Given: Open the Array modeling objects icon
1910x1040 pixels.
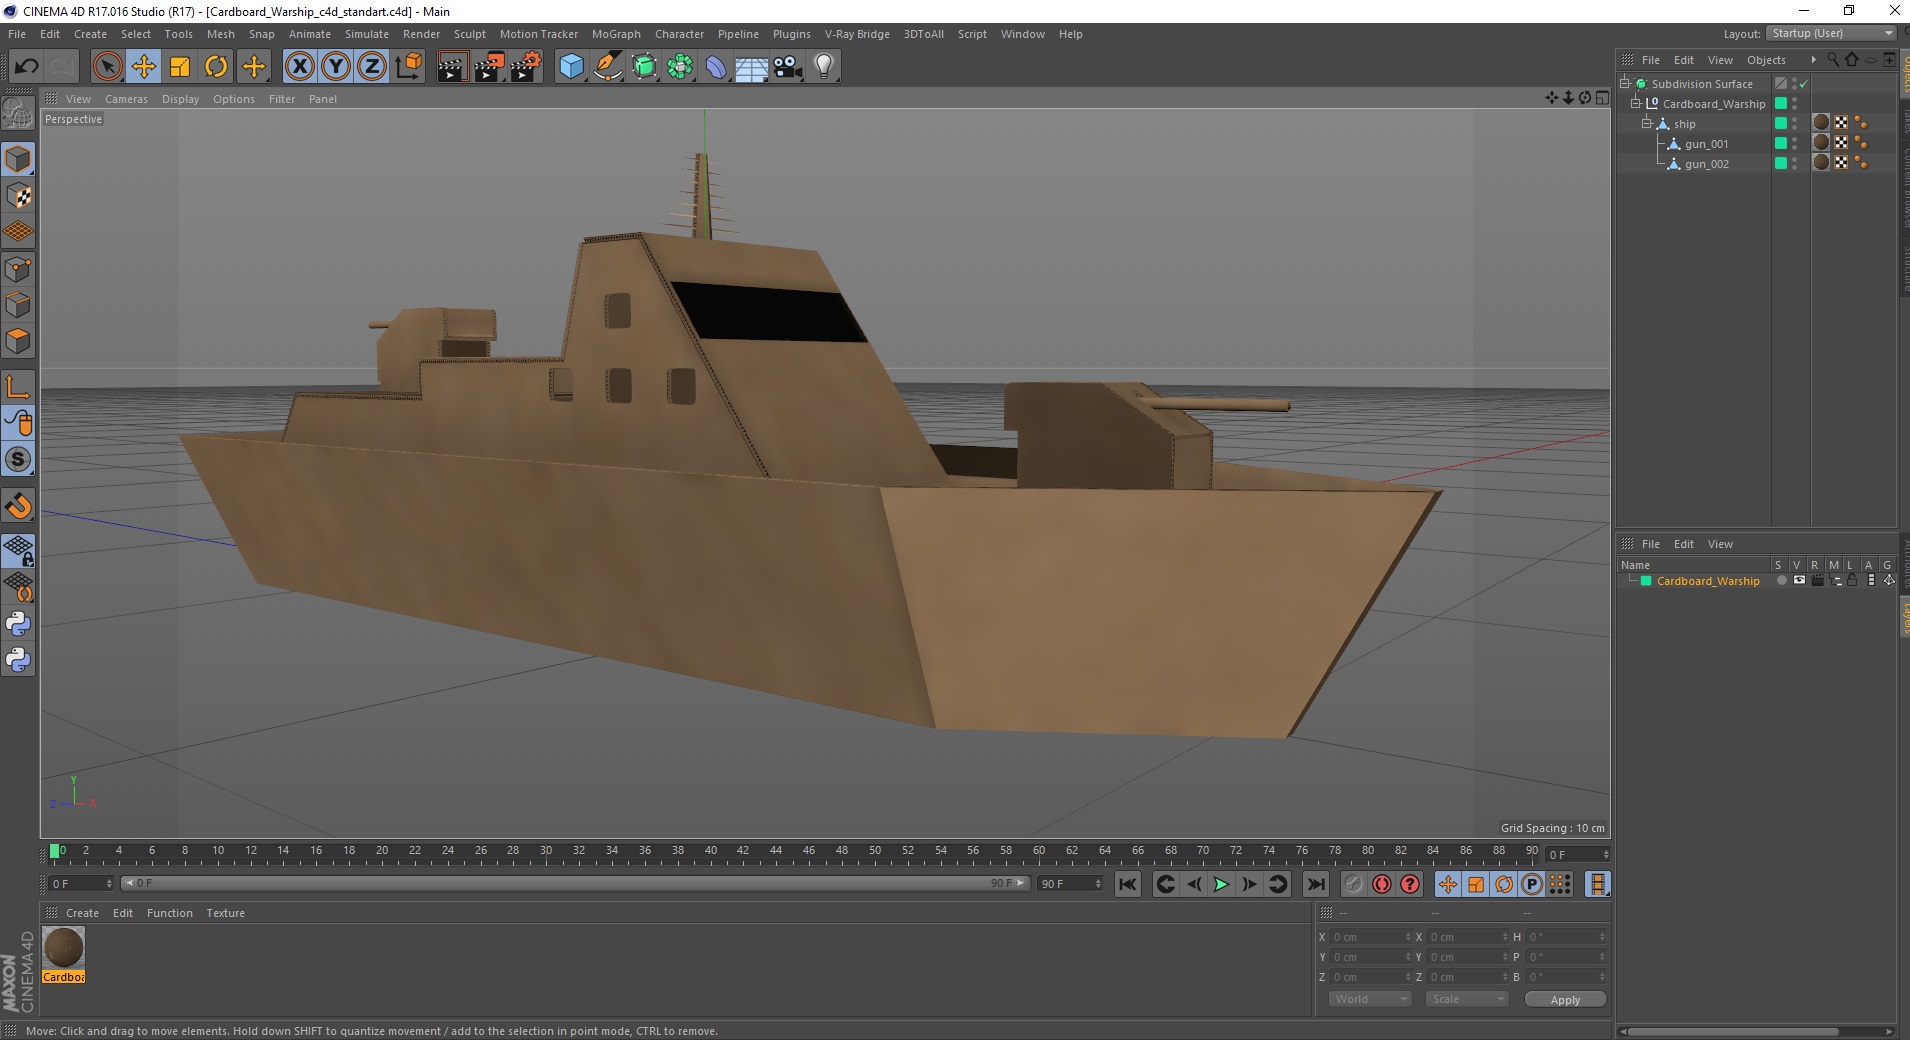Looking at the screenshot, I should coord(680,67).
